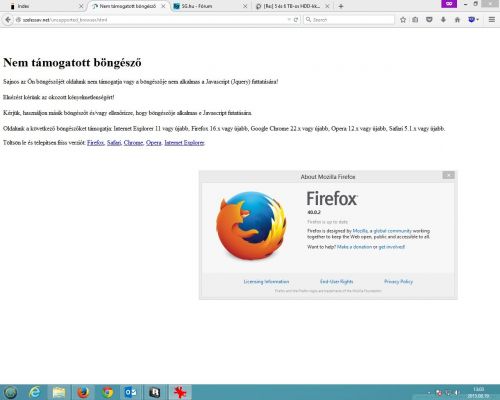Open the Windows Start button
This screenshot has width=500, height=400.
[10, 392]
